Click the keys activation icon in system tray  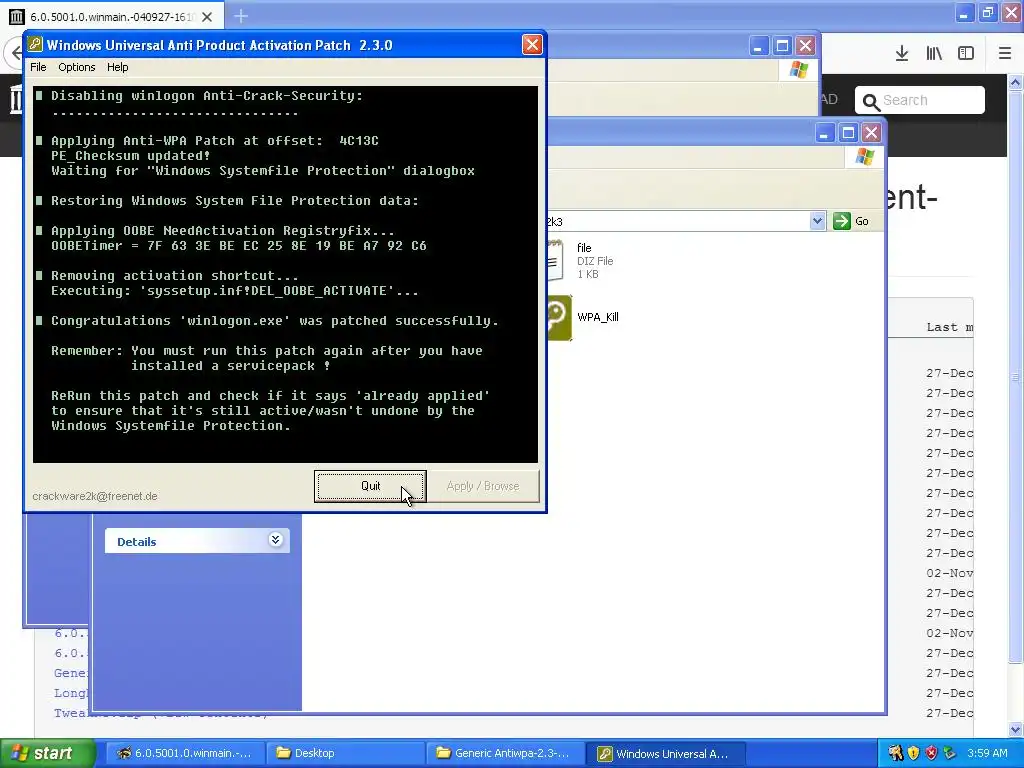pos(895,753)
